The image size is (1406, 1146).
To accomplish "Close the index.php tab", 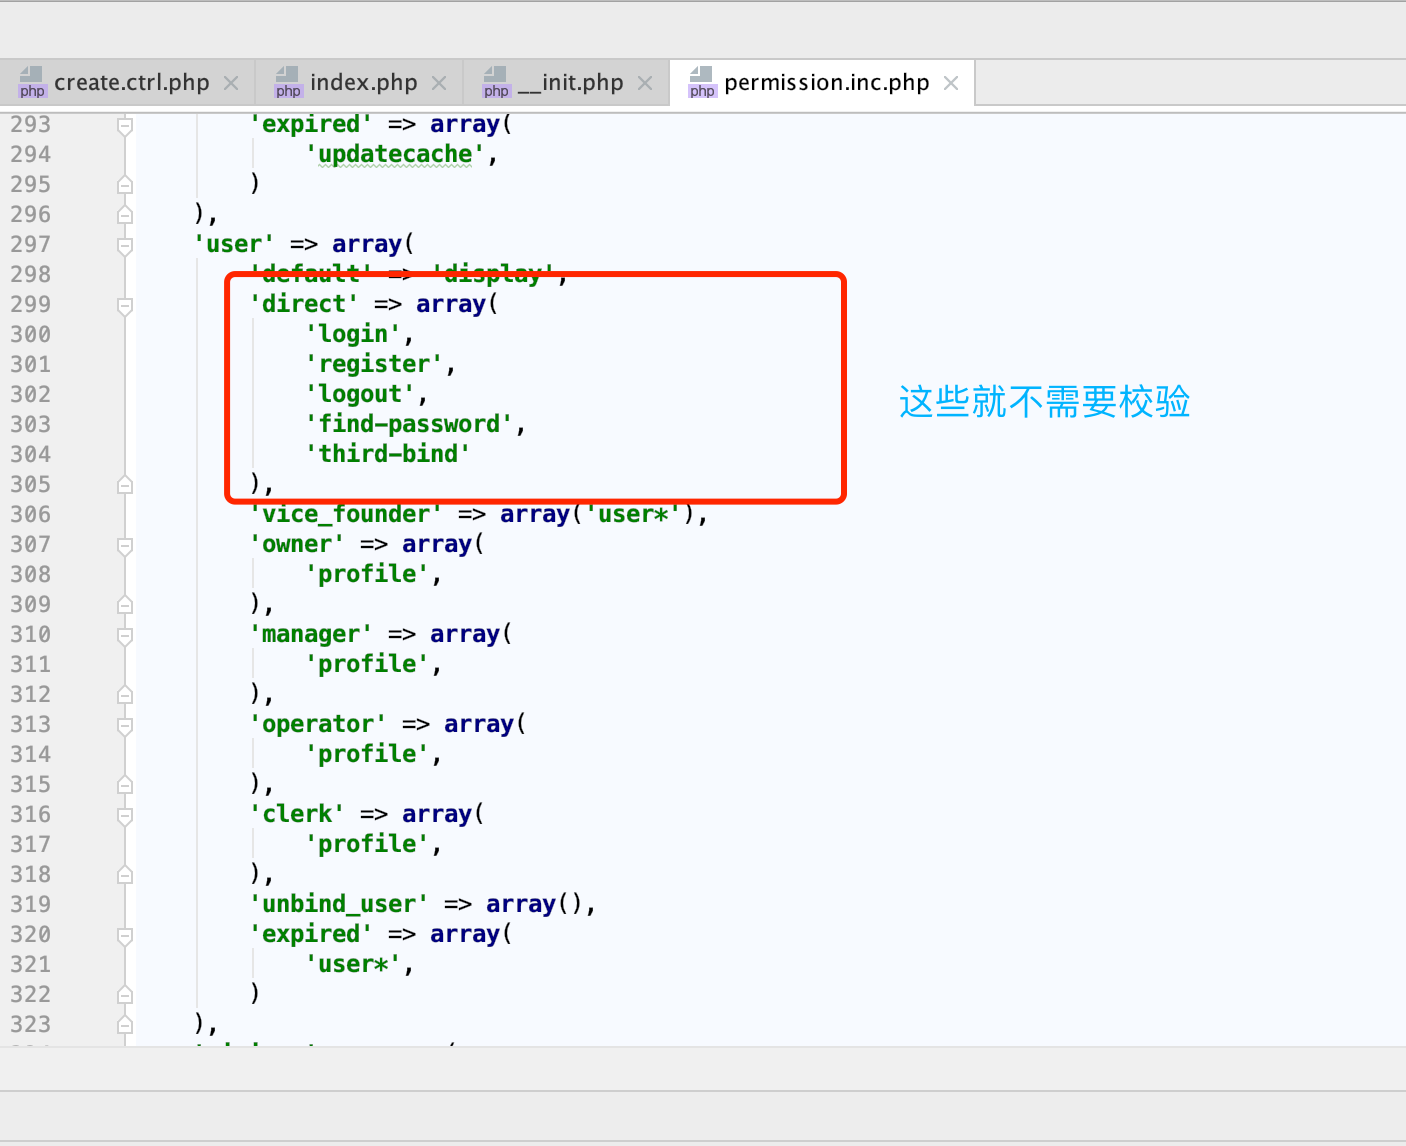I will coord(439,83).
